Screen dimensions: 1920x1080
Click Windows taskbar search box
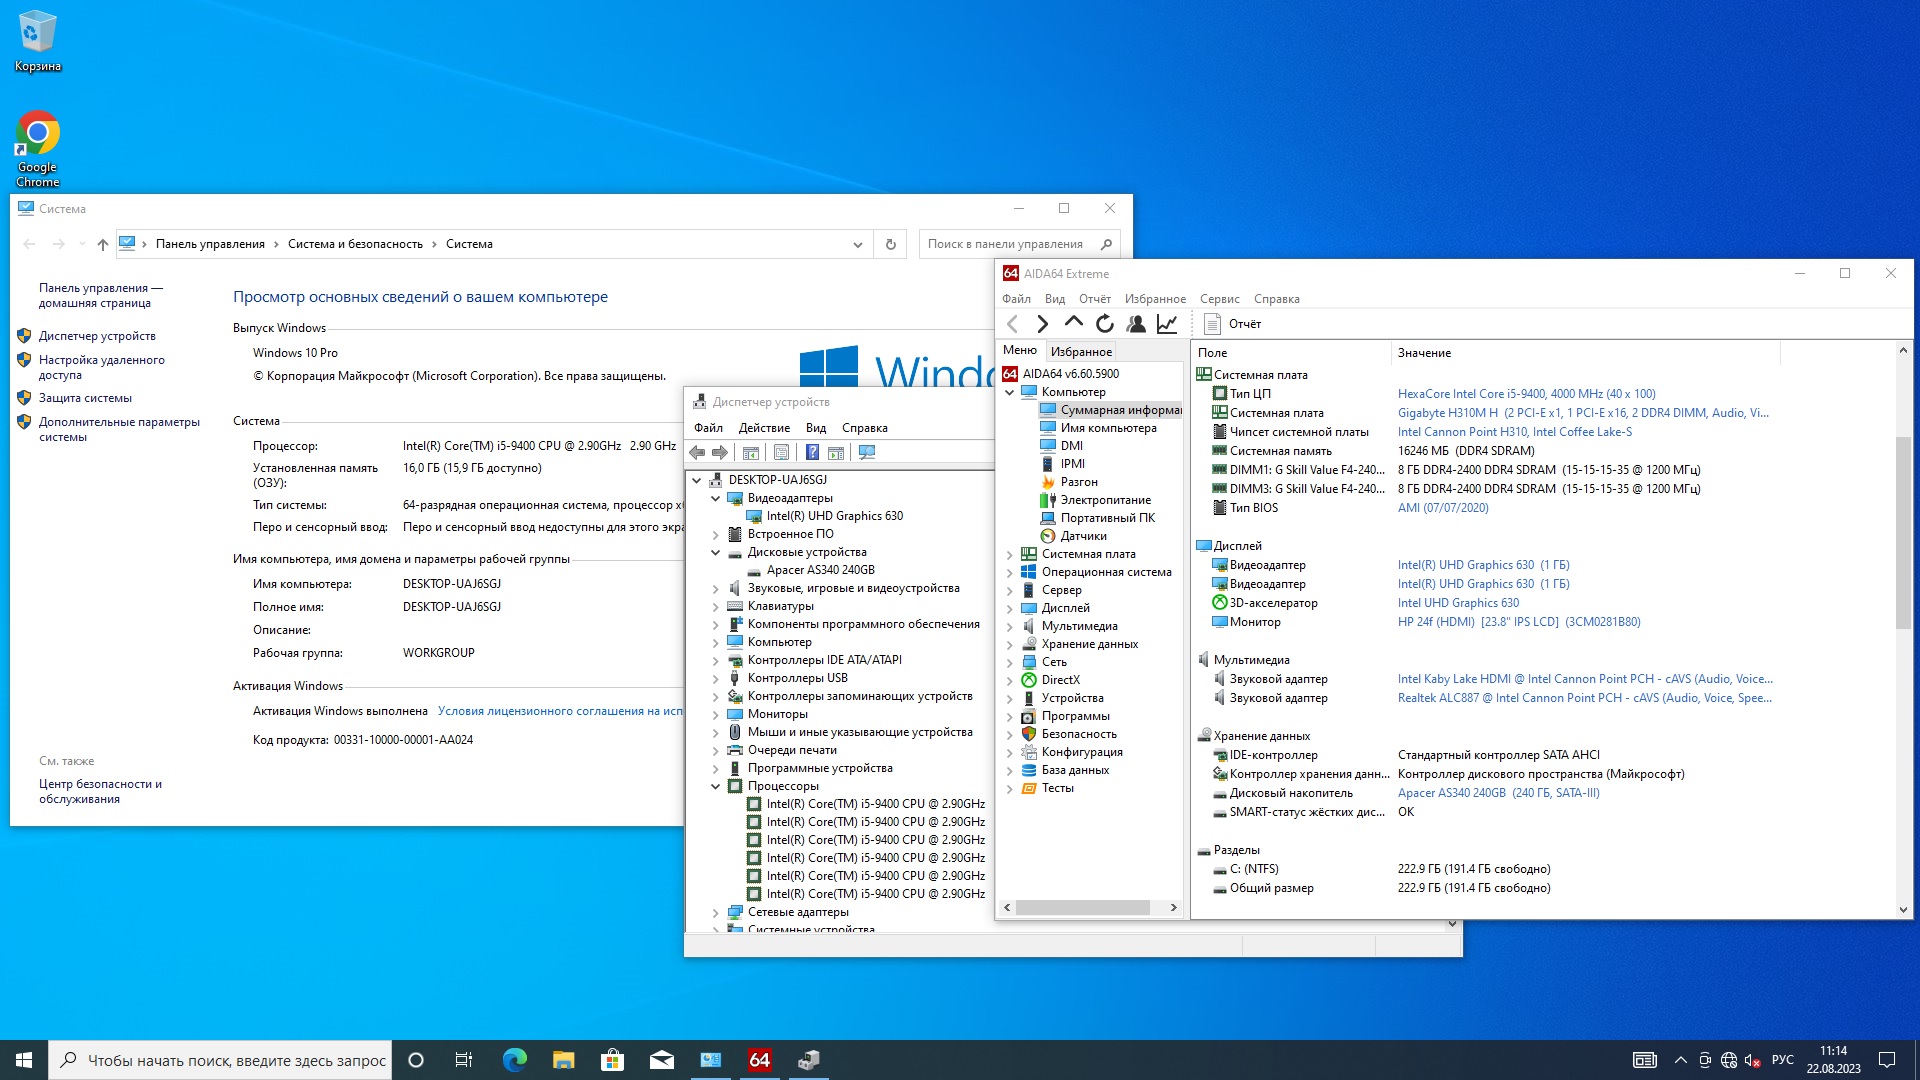220,1060
